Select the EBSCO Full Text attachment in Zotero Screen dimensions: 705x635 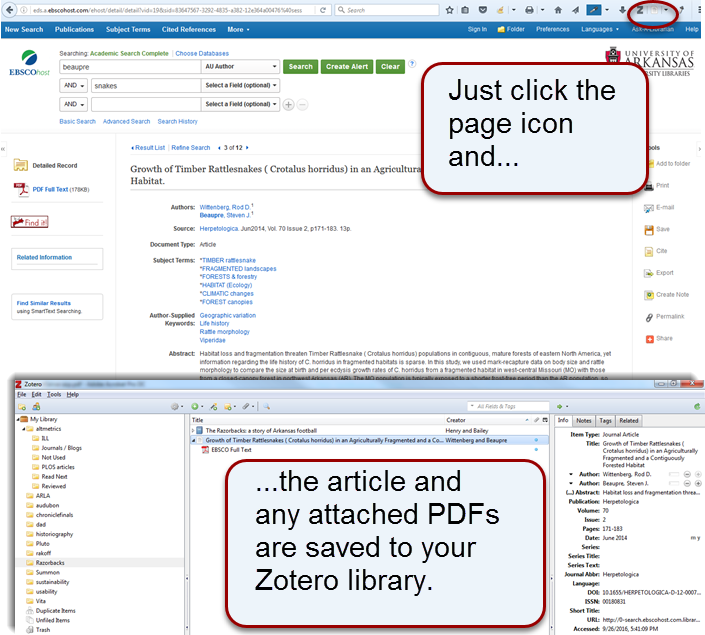point(231,450)
